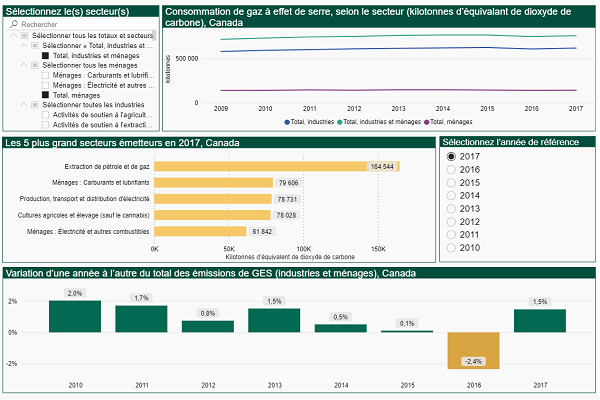Check 'Ménages : Carburants et lubrifiants' checkbox
The height and width of the screenshot is (400, 600).
click(x=46, y=75)
